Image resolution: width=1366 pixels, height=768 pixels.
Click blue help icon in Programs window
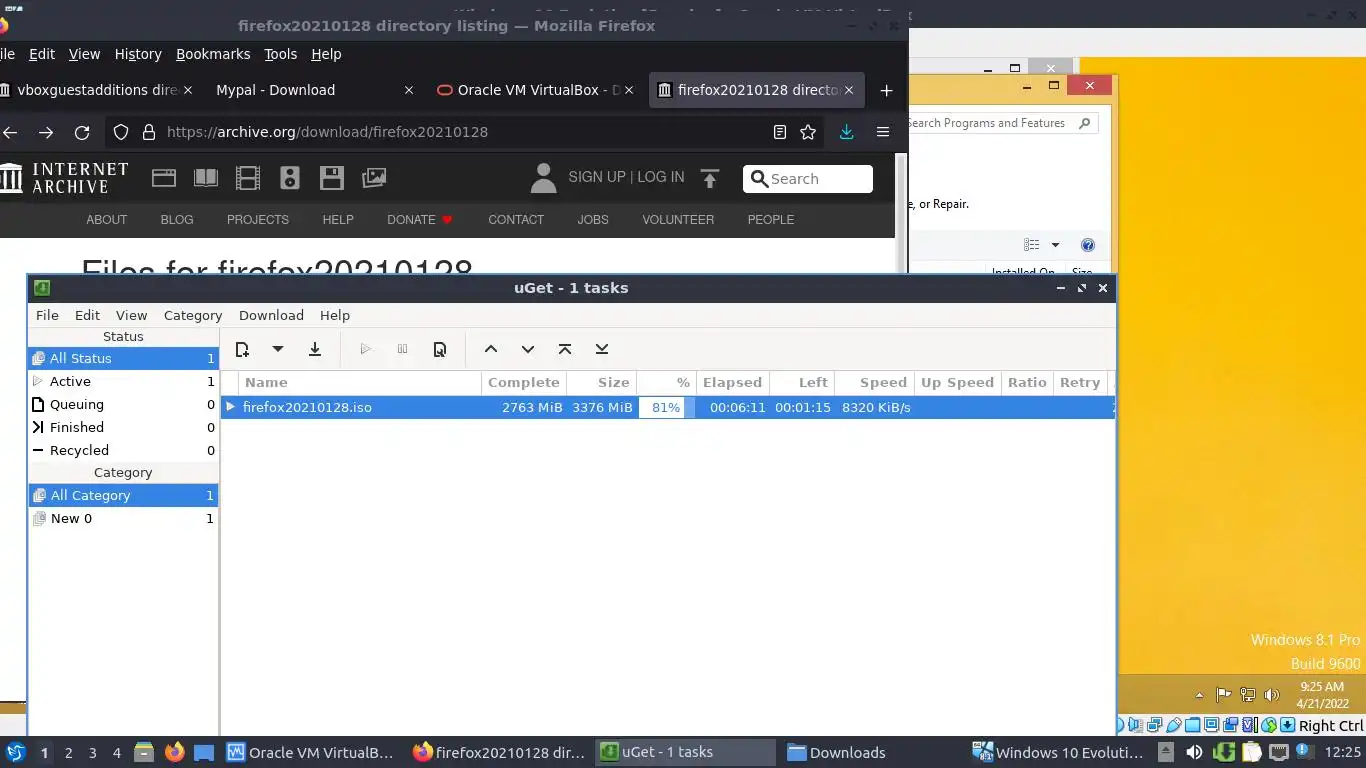(1088, 245)
